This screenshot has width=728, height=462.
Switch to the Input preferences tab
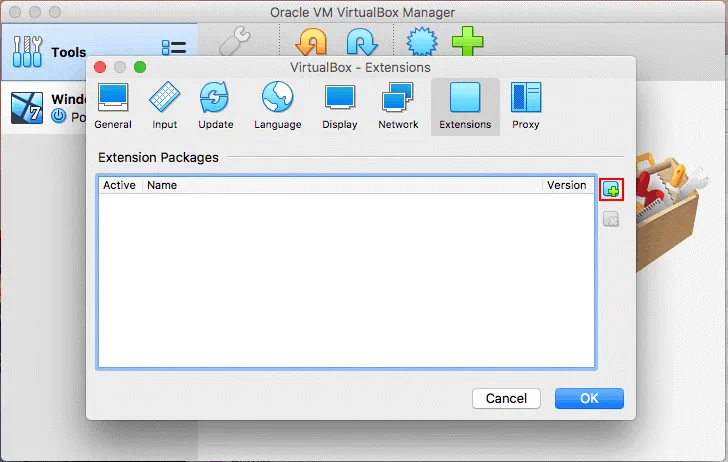(x=164, y=106)
